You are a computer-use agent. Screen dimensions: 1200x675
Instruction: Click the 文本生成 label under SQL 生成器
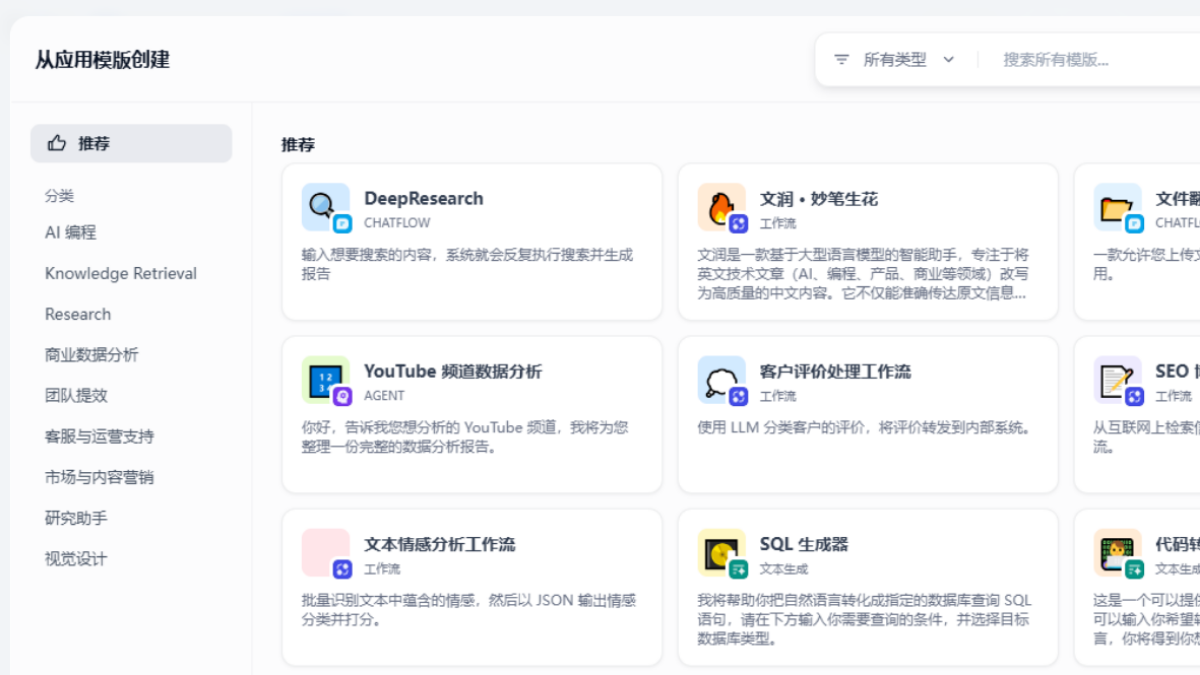point(784,569)
